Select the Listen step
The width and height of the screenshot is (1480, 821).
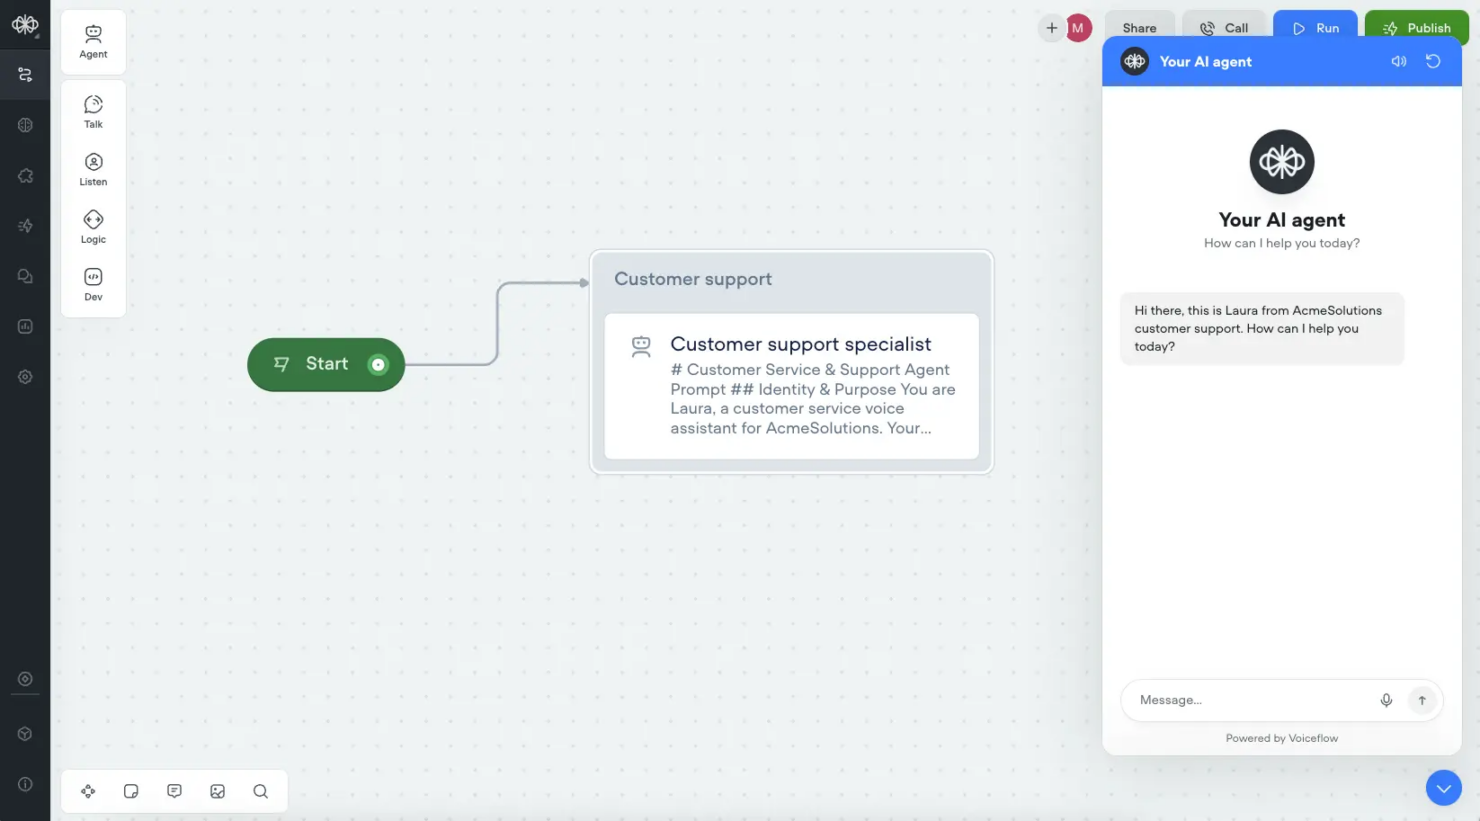[93, 167]
